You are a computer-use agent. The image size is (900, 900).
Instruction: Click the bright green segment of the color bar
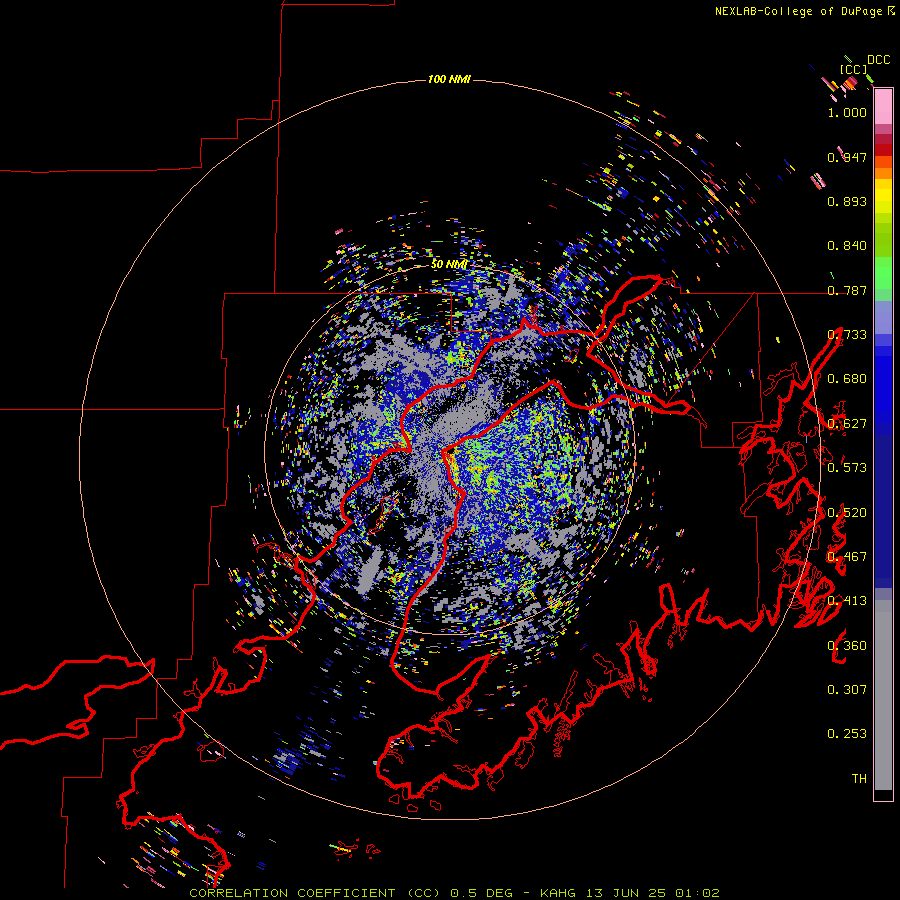pyautogui.click(x=883, y=273)
